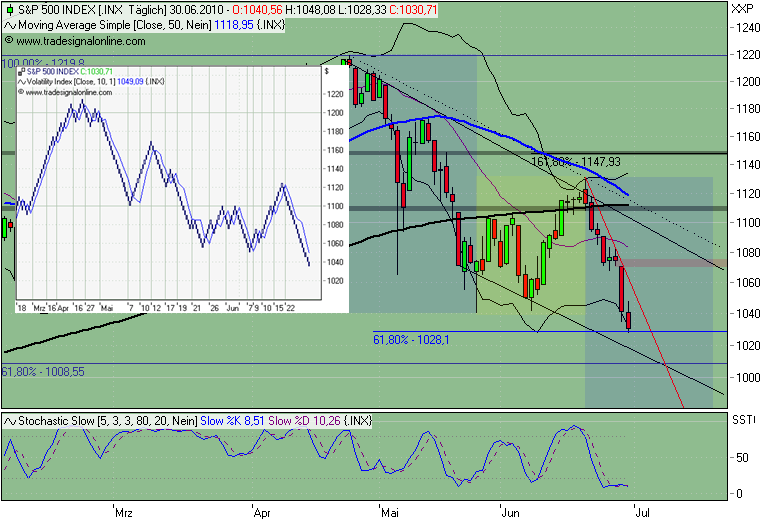Click the inset legend S&P 500 INDEX C:1030,71
The image size is (769, 520).
pyautogui.click(x=70, y=72)
